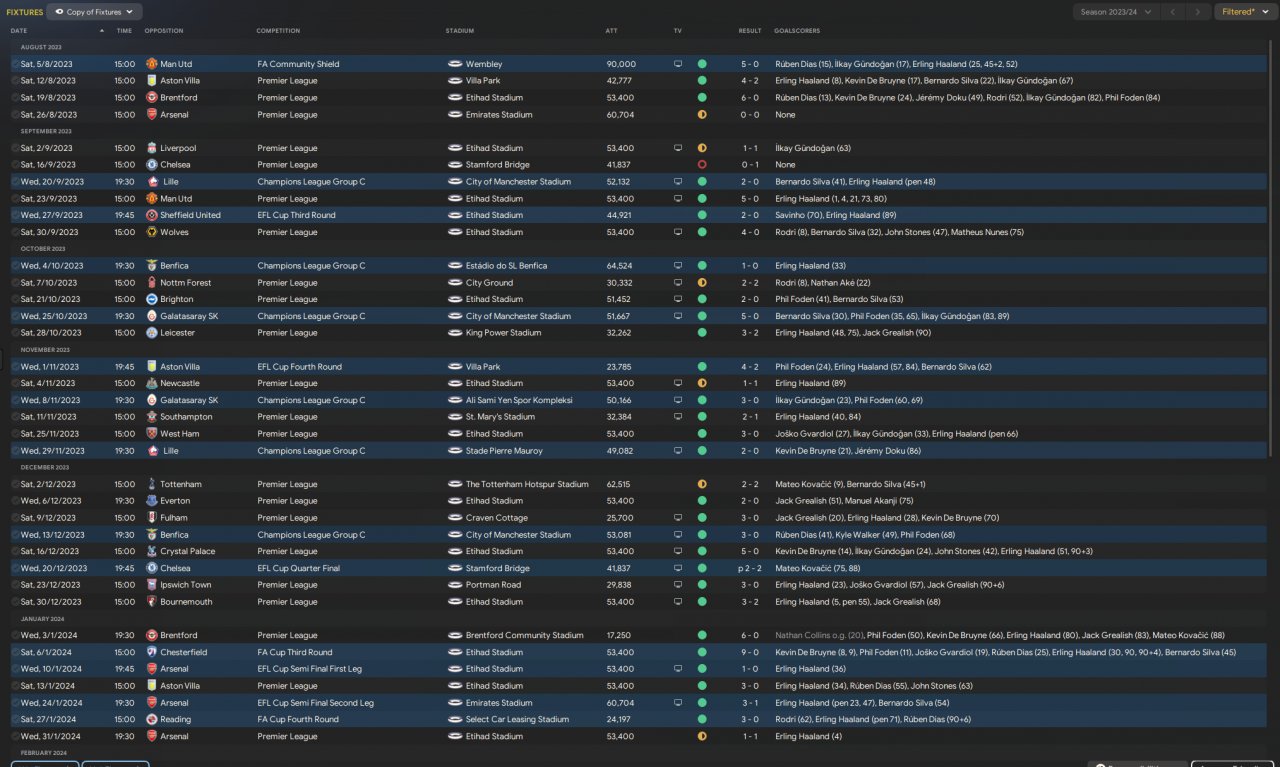
Task: Sort by the Goalscorers column header
Action: [x=797, y=31]
